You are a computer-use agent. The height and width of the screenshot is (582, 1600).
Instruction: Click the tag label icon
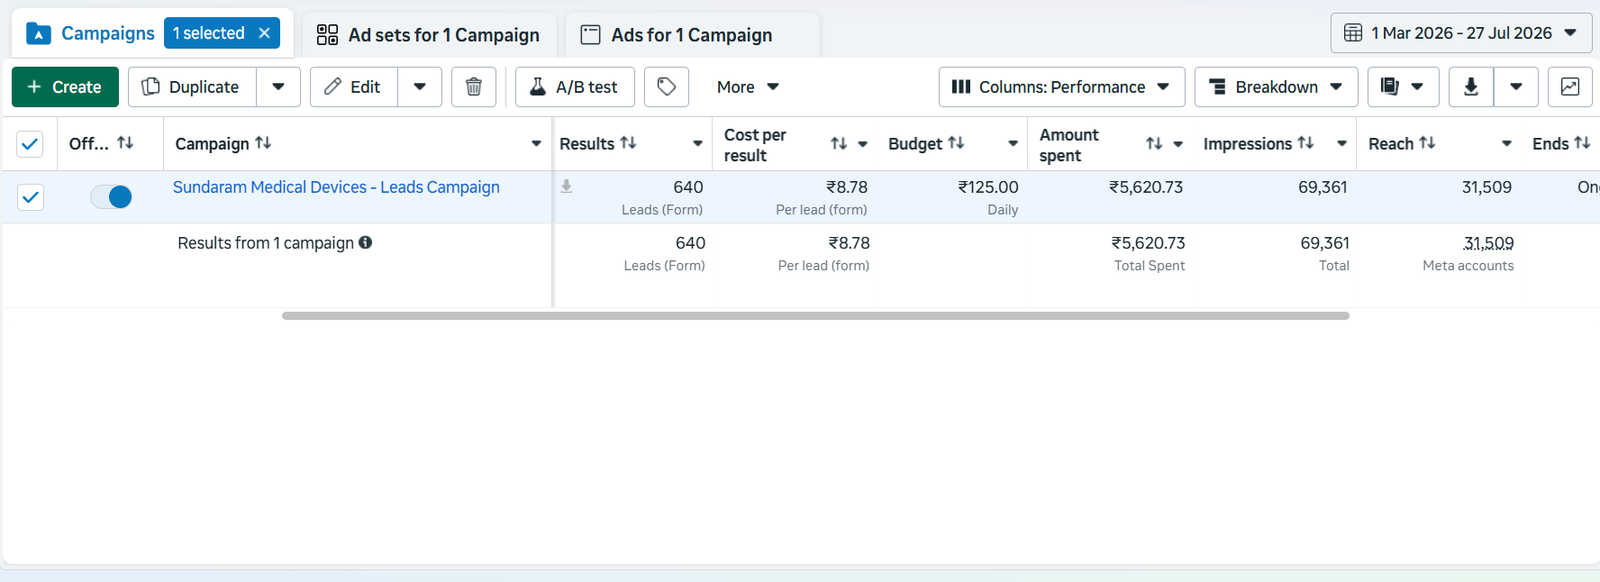tap(666, 87)
